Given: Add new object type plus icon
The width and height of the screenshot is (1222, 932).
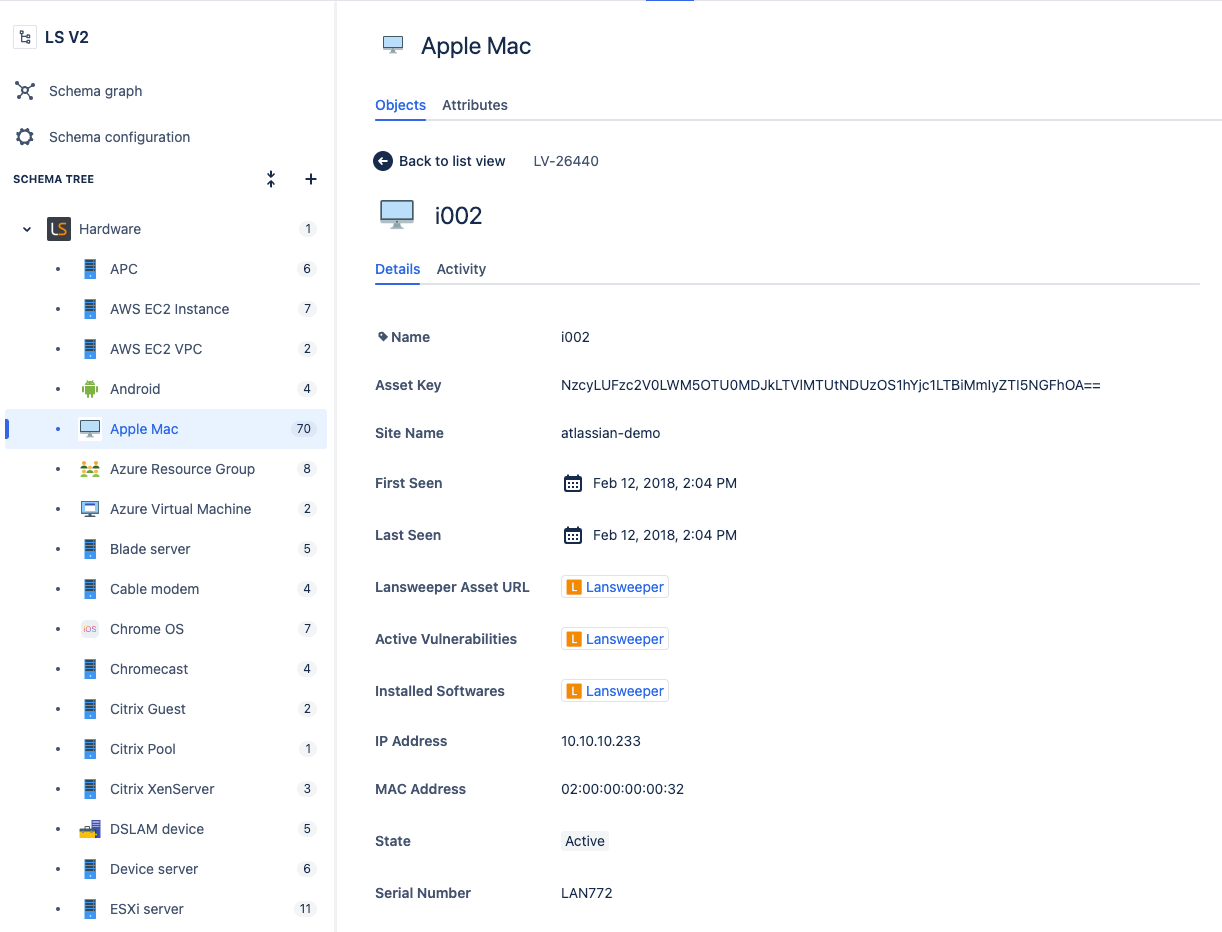Looking at the screenshot, I should point(311,179).
